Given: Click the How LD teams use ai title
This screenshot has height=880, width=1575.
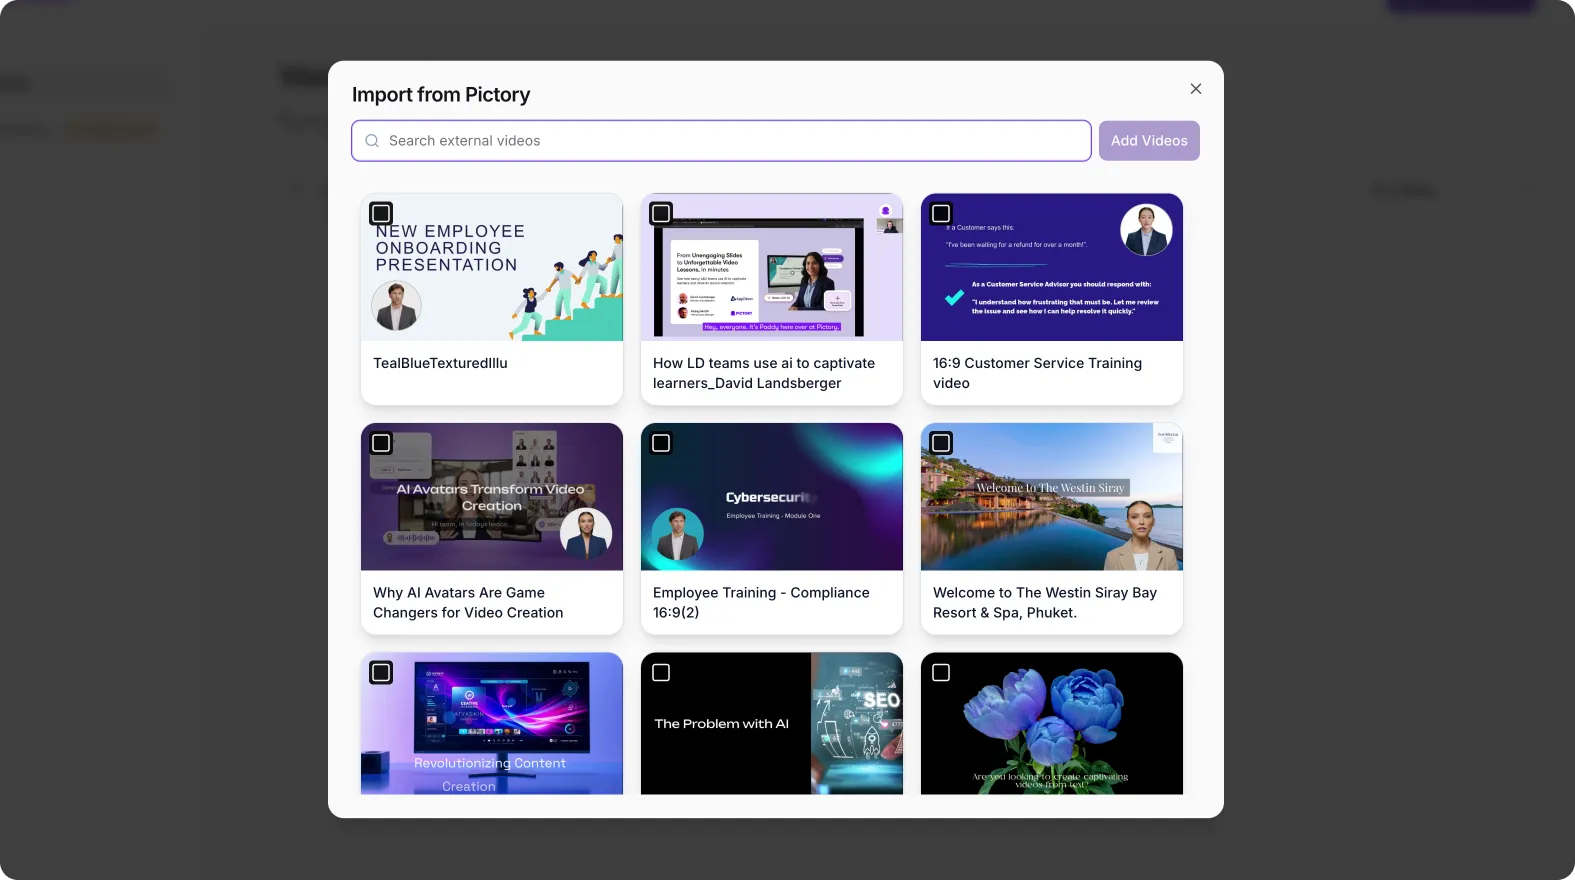Looking at the screenshot, I should pyautogui.click(x=763, y=373).
